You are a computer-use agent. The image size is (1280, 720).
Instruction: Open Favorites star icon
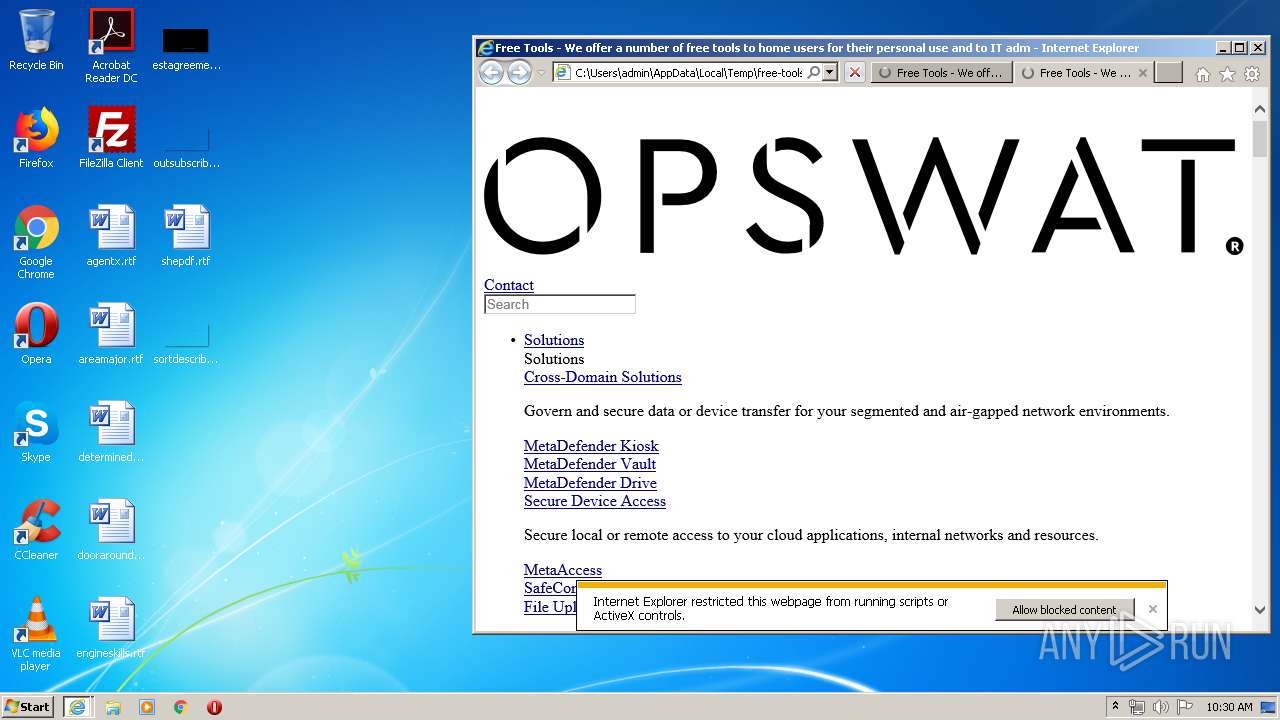point(1227,74)
